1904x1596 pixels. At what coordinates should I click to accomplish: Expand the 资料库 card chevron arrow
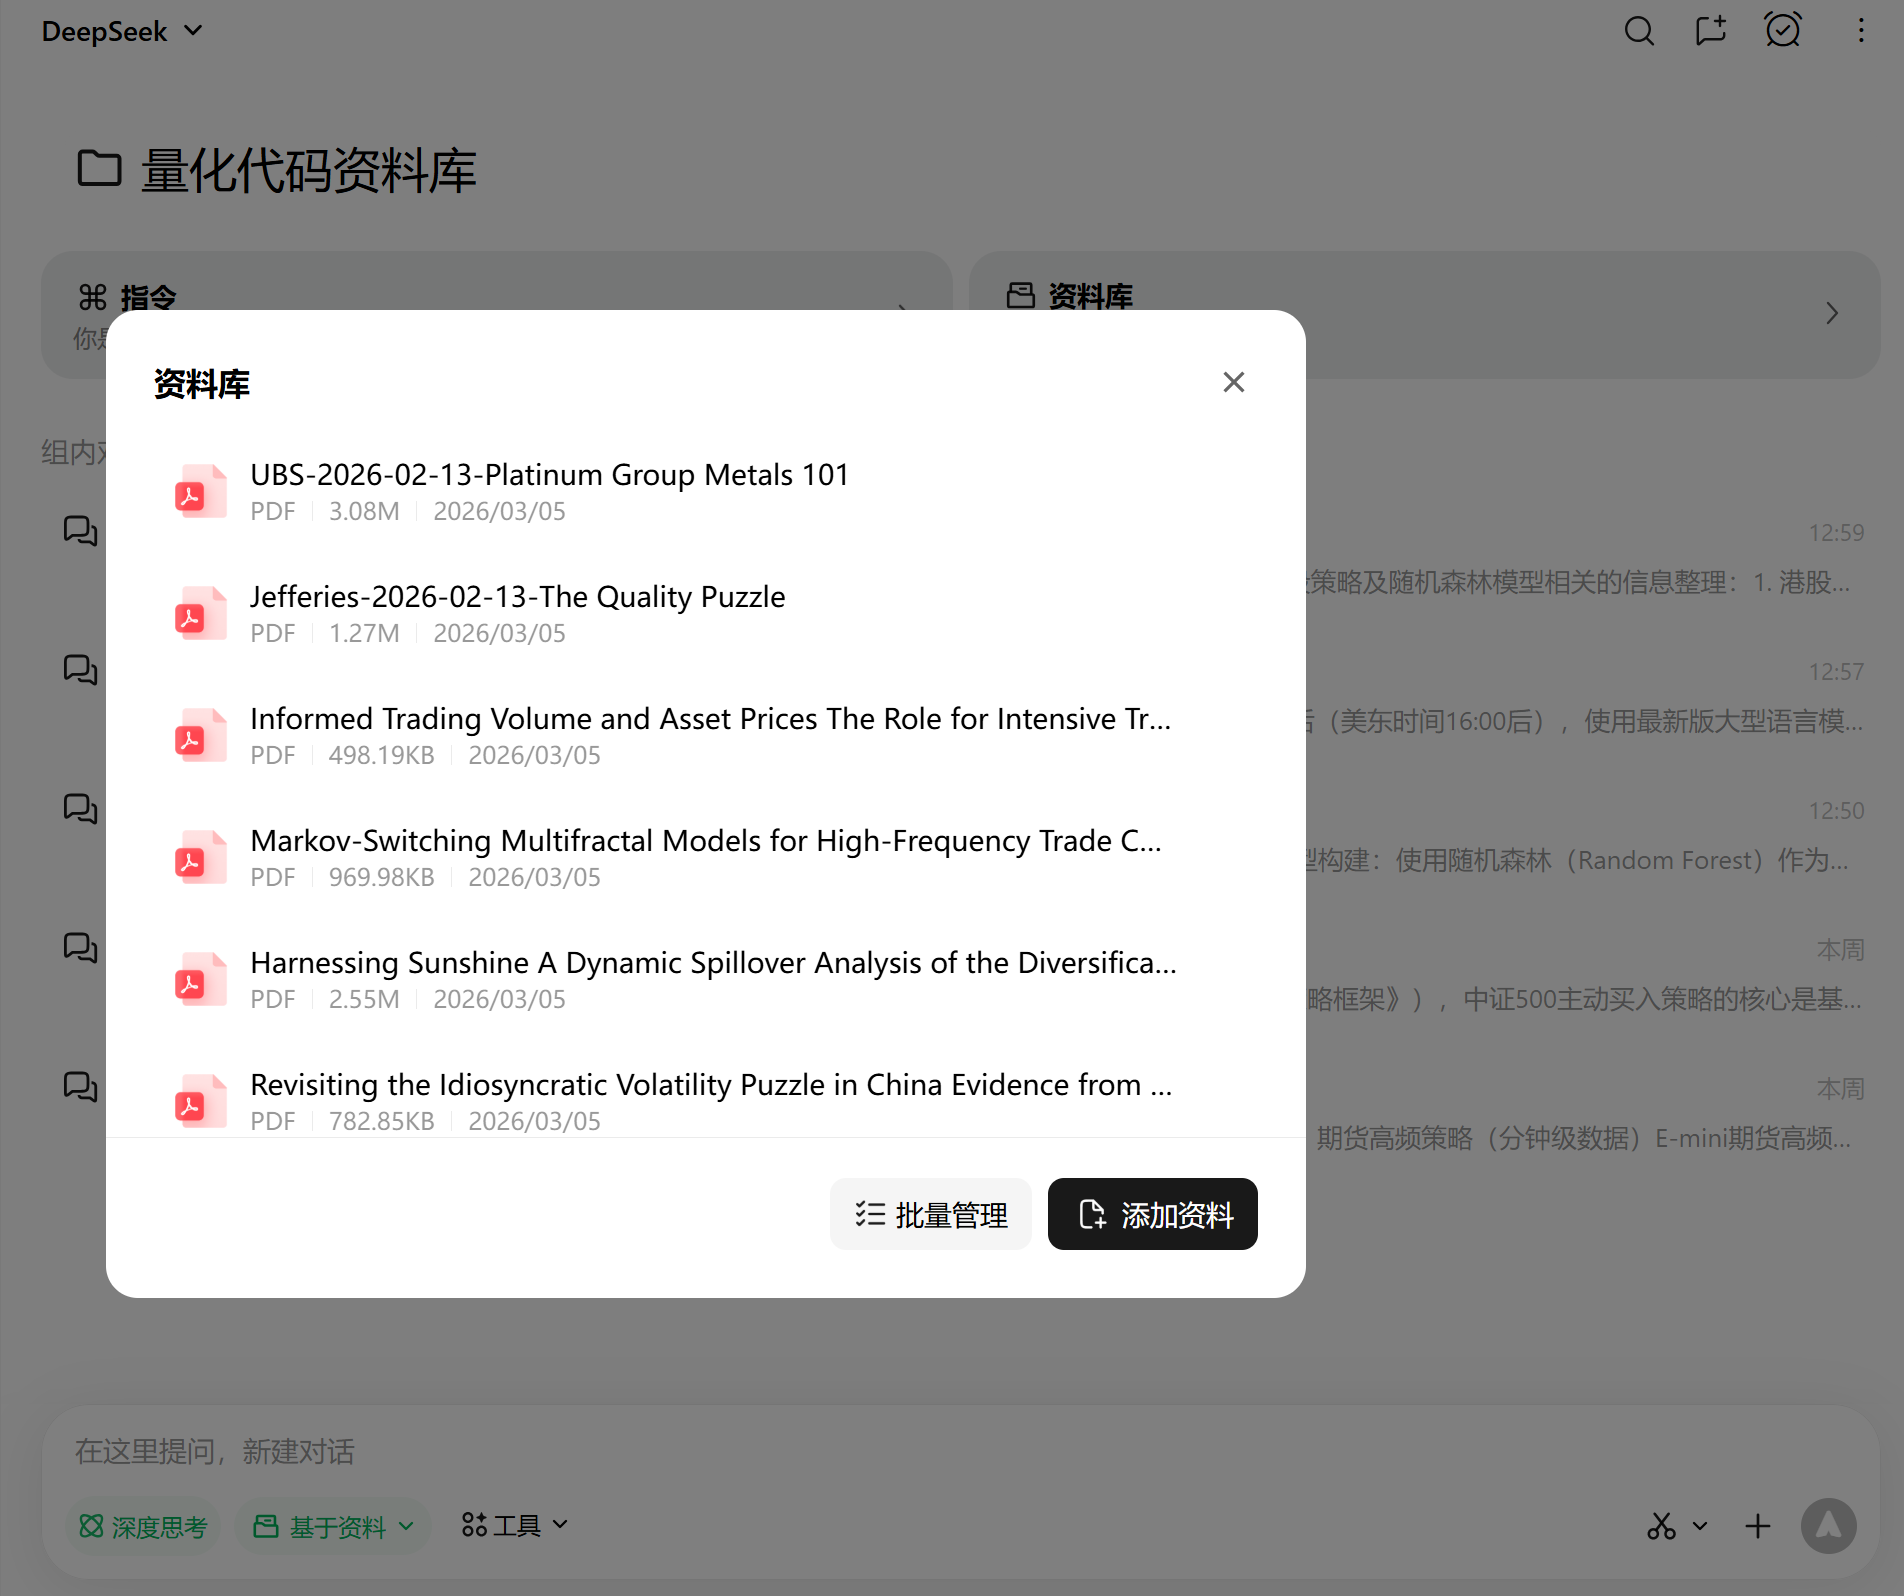1832,314
